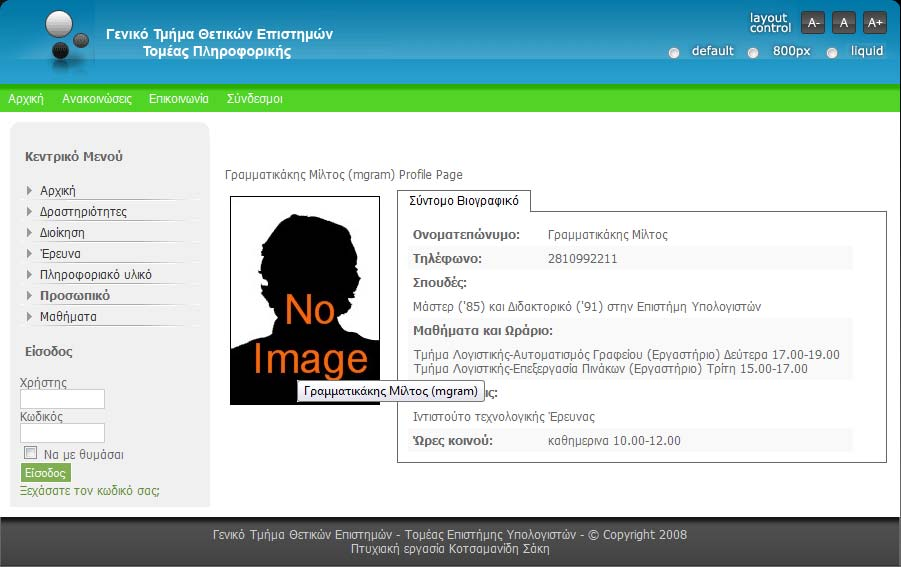Screen dimensions: 901x567
Task: Expand the arrow beside Πληροφοριακό υλικό
Action: pyautogui.click(x=29, y=275)
